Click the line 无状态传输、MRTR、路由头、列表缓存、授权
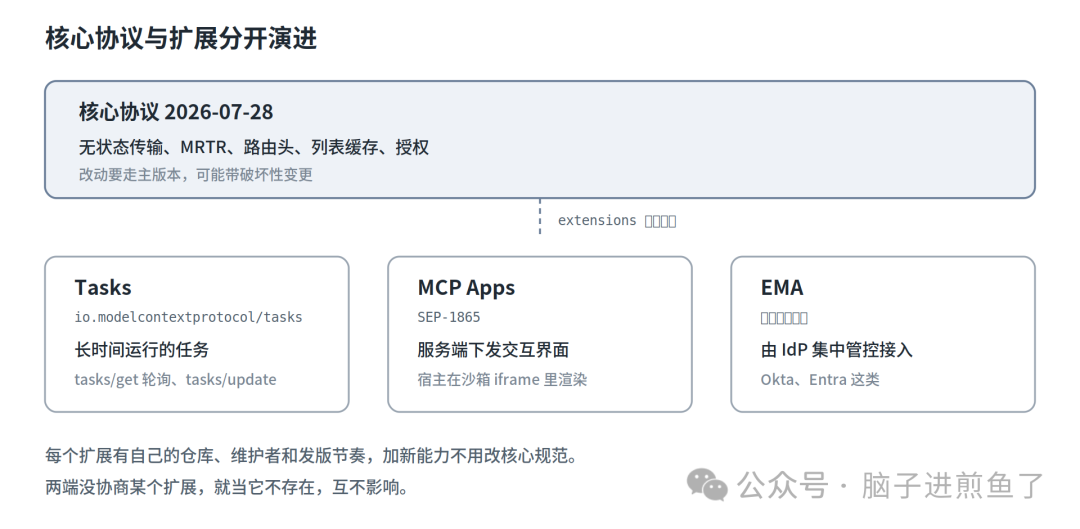 (x=253, y=147)
